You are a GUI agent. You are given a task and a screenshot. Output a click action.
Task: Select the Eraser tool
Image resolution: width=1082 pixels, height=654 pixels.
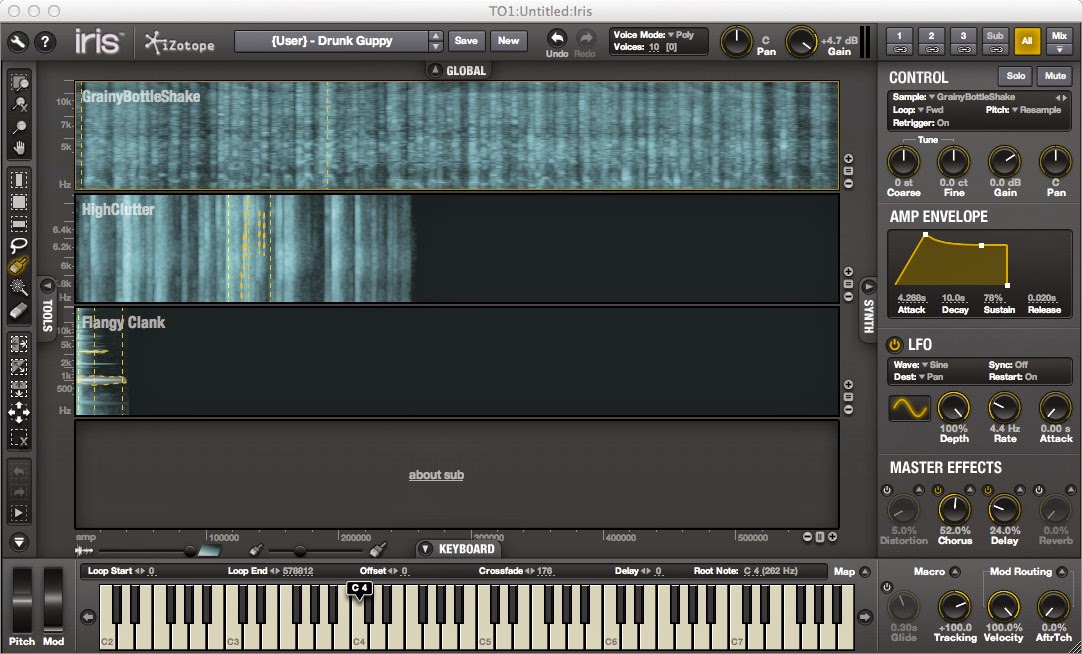click(19, 310)
